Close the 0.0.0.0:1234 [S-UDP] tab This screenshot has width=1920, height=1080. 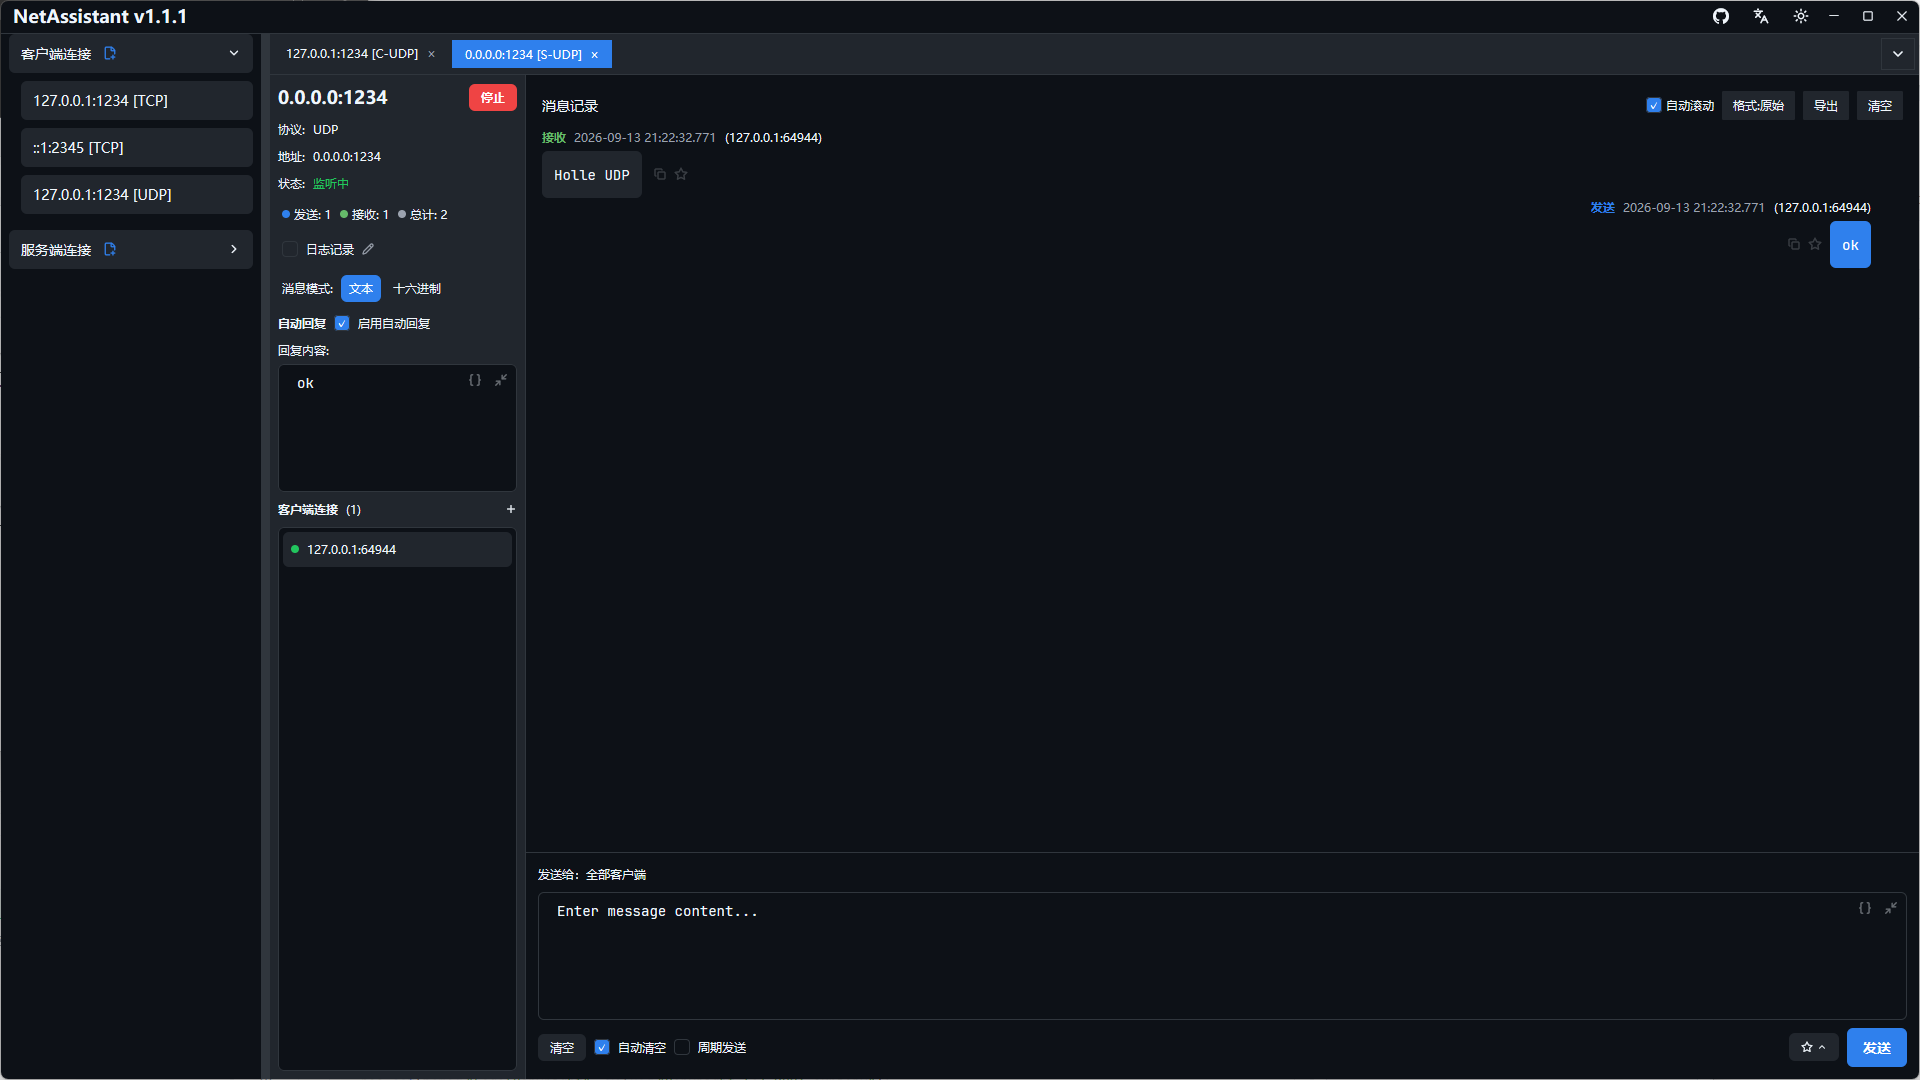594,55
